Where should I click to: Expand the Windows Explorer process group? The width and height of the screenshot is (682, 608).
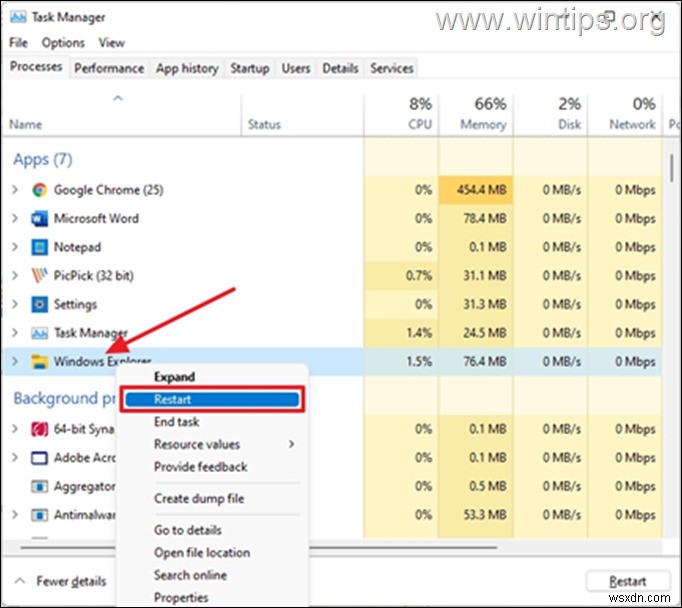(x=15, y=361)
